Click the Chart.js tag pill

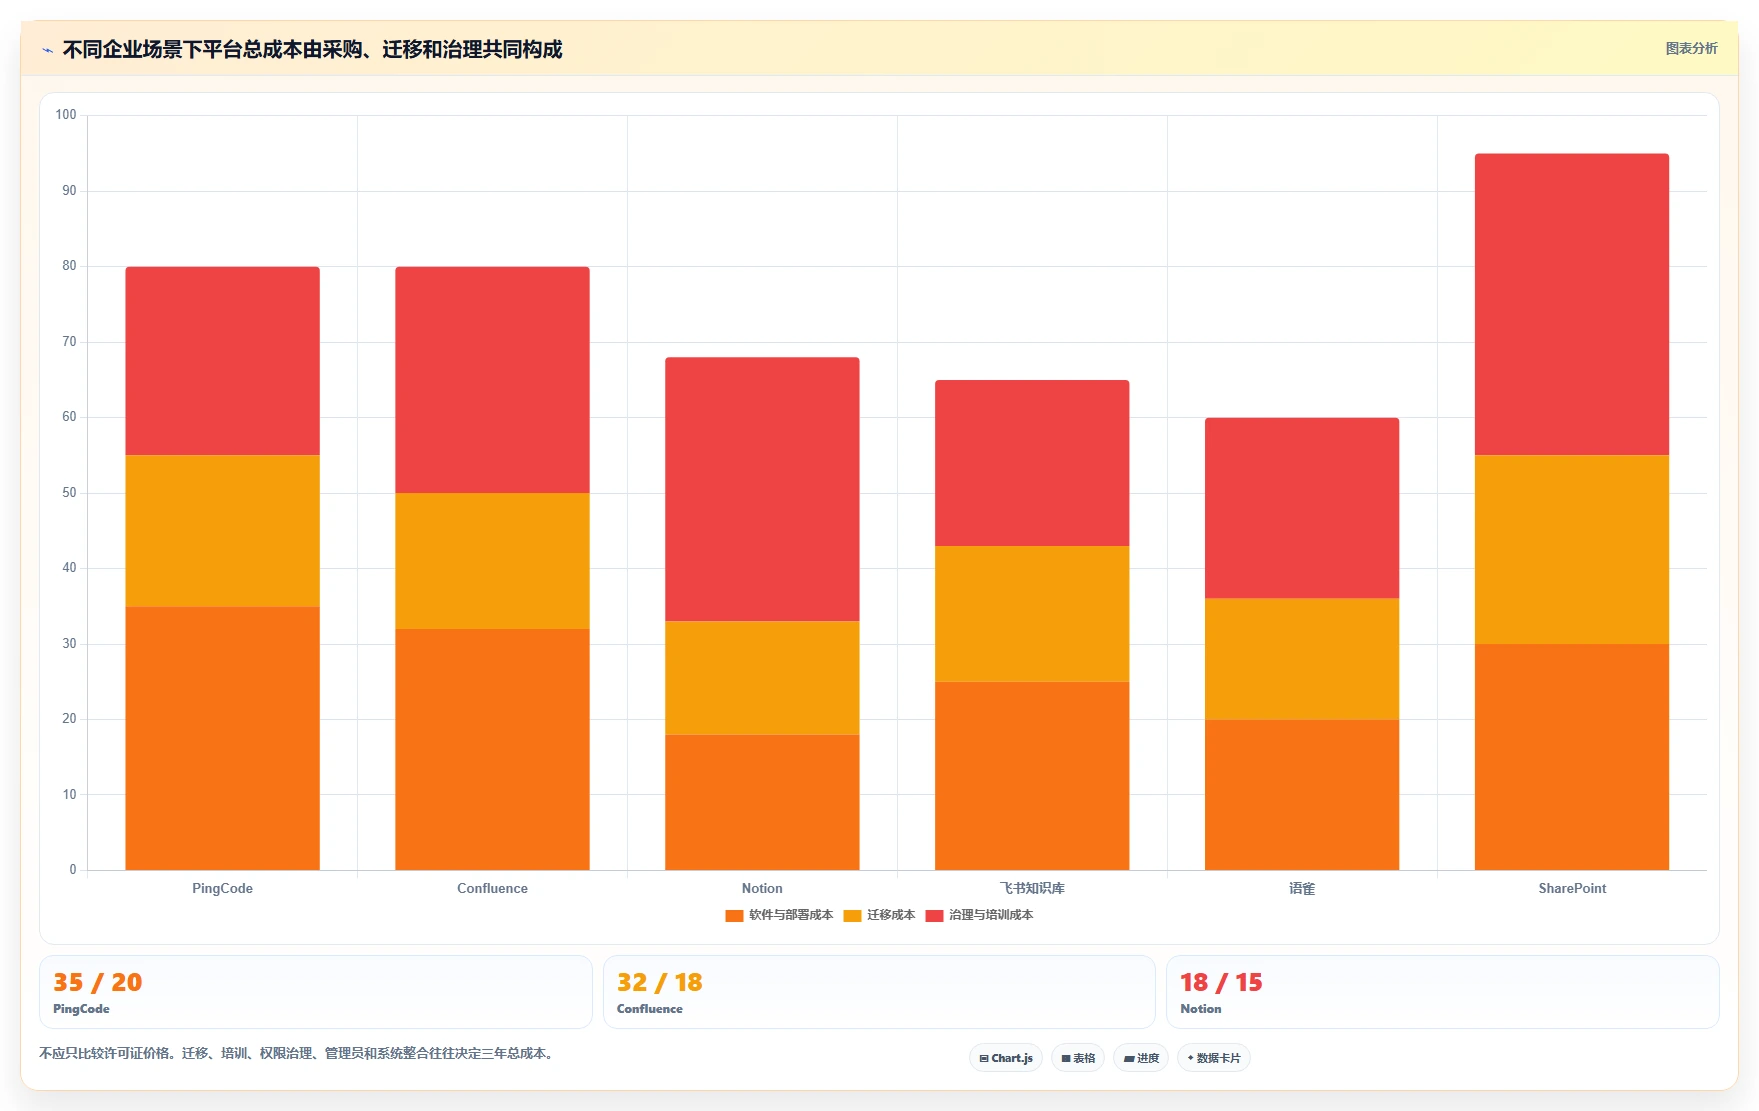[x=1006, y=1058]
